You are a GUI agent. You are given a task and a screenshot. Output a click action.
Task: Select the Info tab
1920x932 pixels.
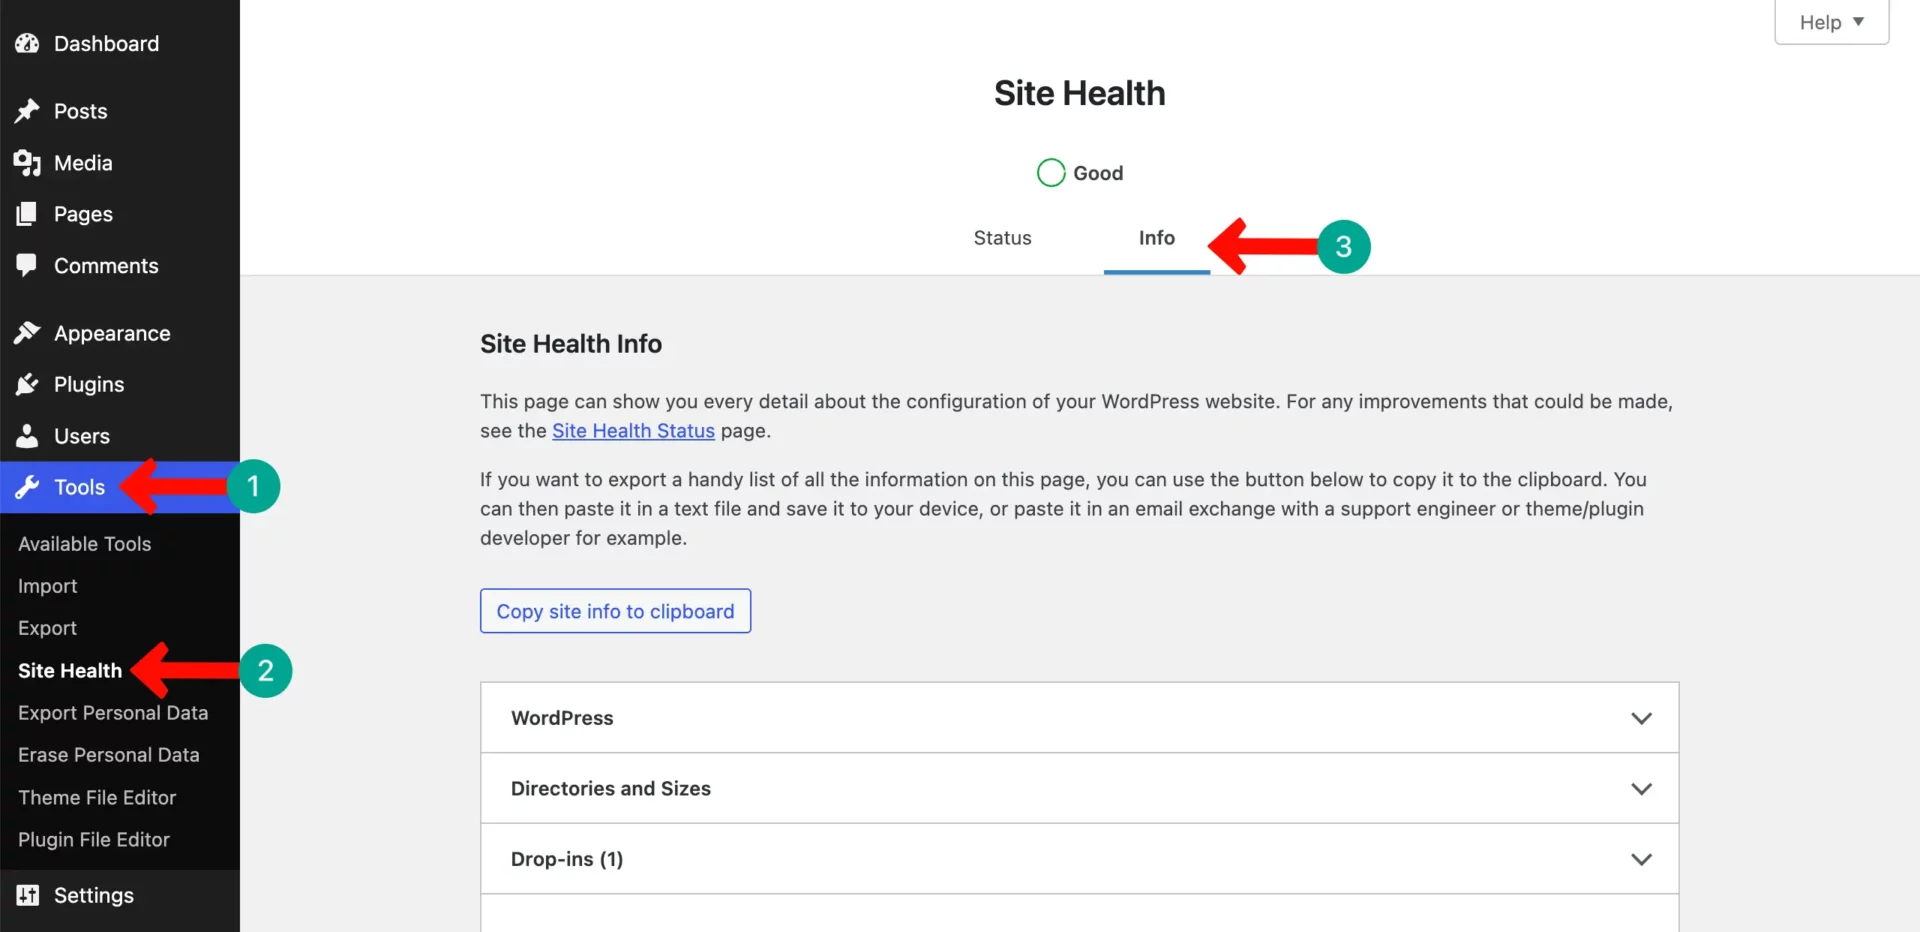[1156, 238]
